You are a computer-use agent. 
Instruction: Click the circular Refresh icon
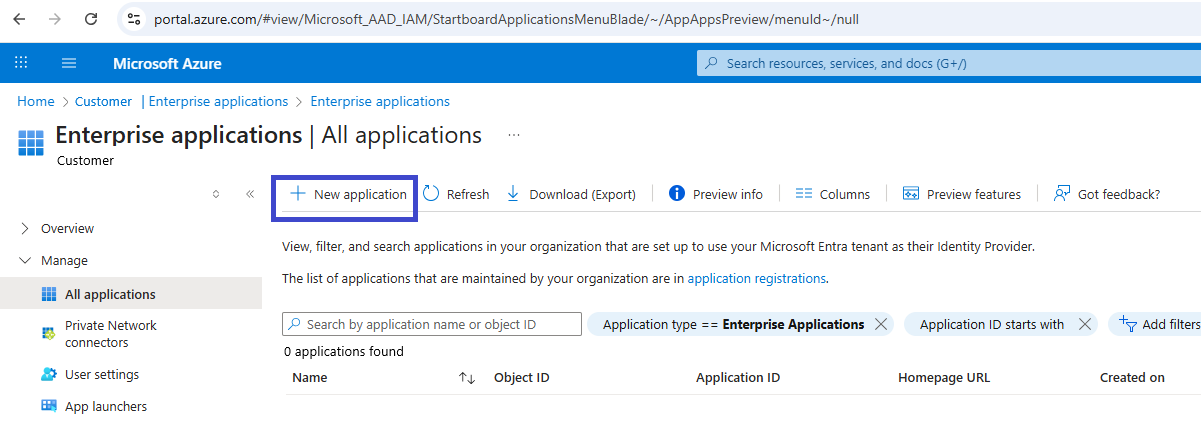click(x=431, y=194)
